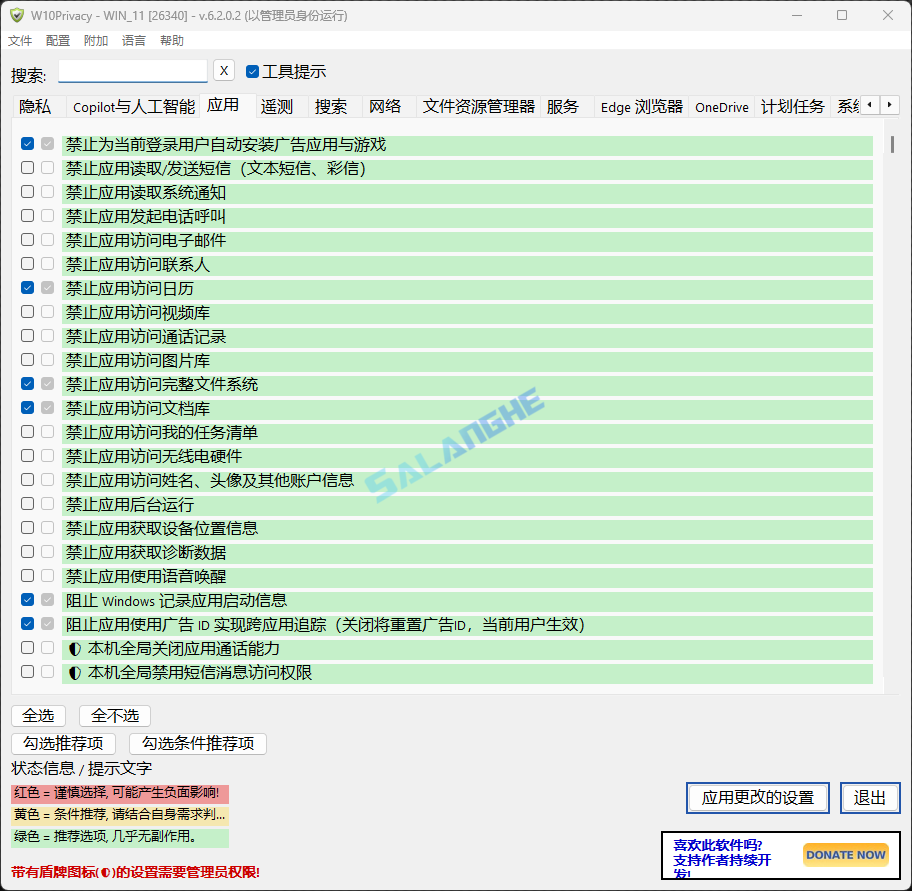The height and width of the screenshot is (891, 912).
Task: Open the 帮助 menu
Action: point(172,41)
